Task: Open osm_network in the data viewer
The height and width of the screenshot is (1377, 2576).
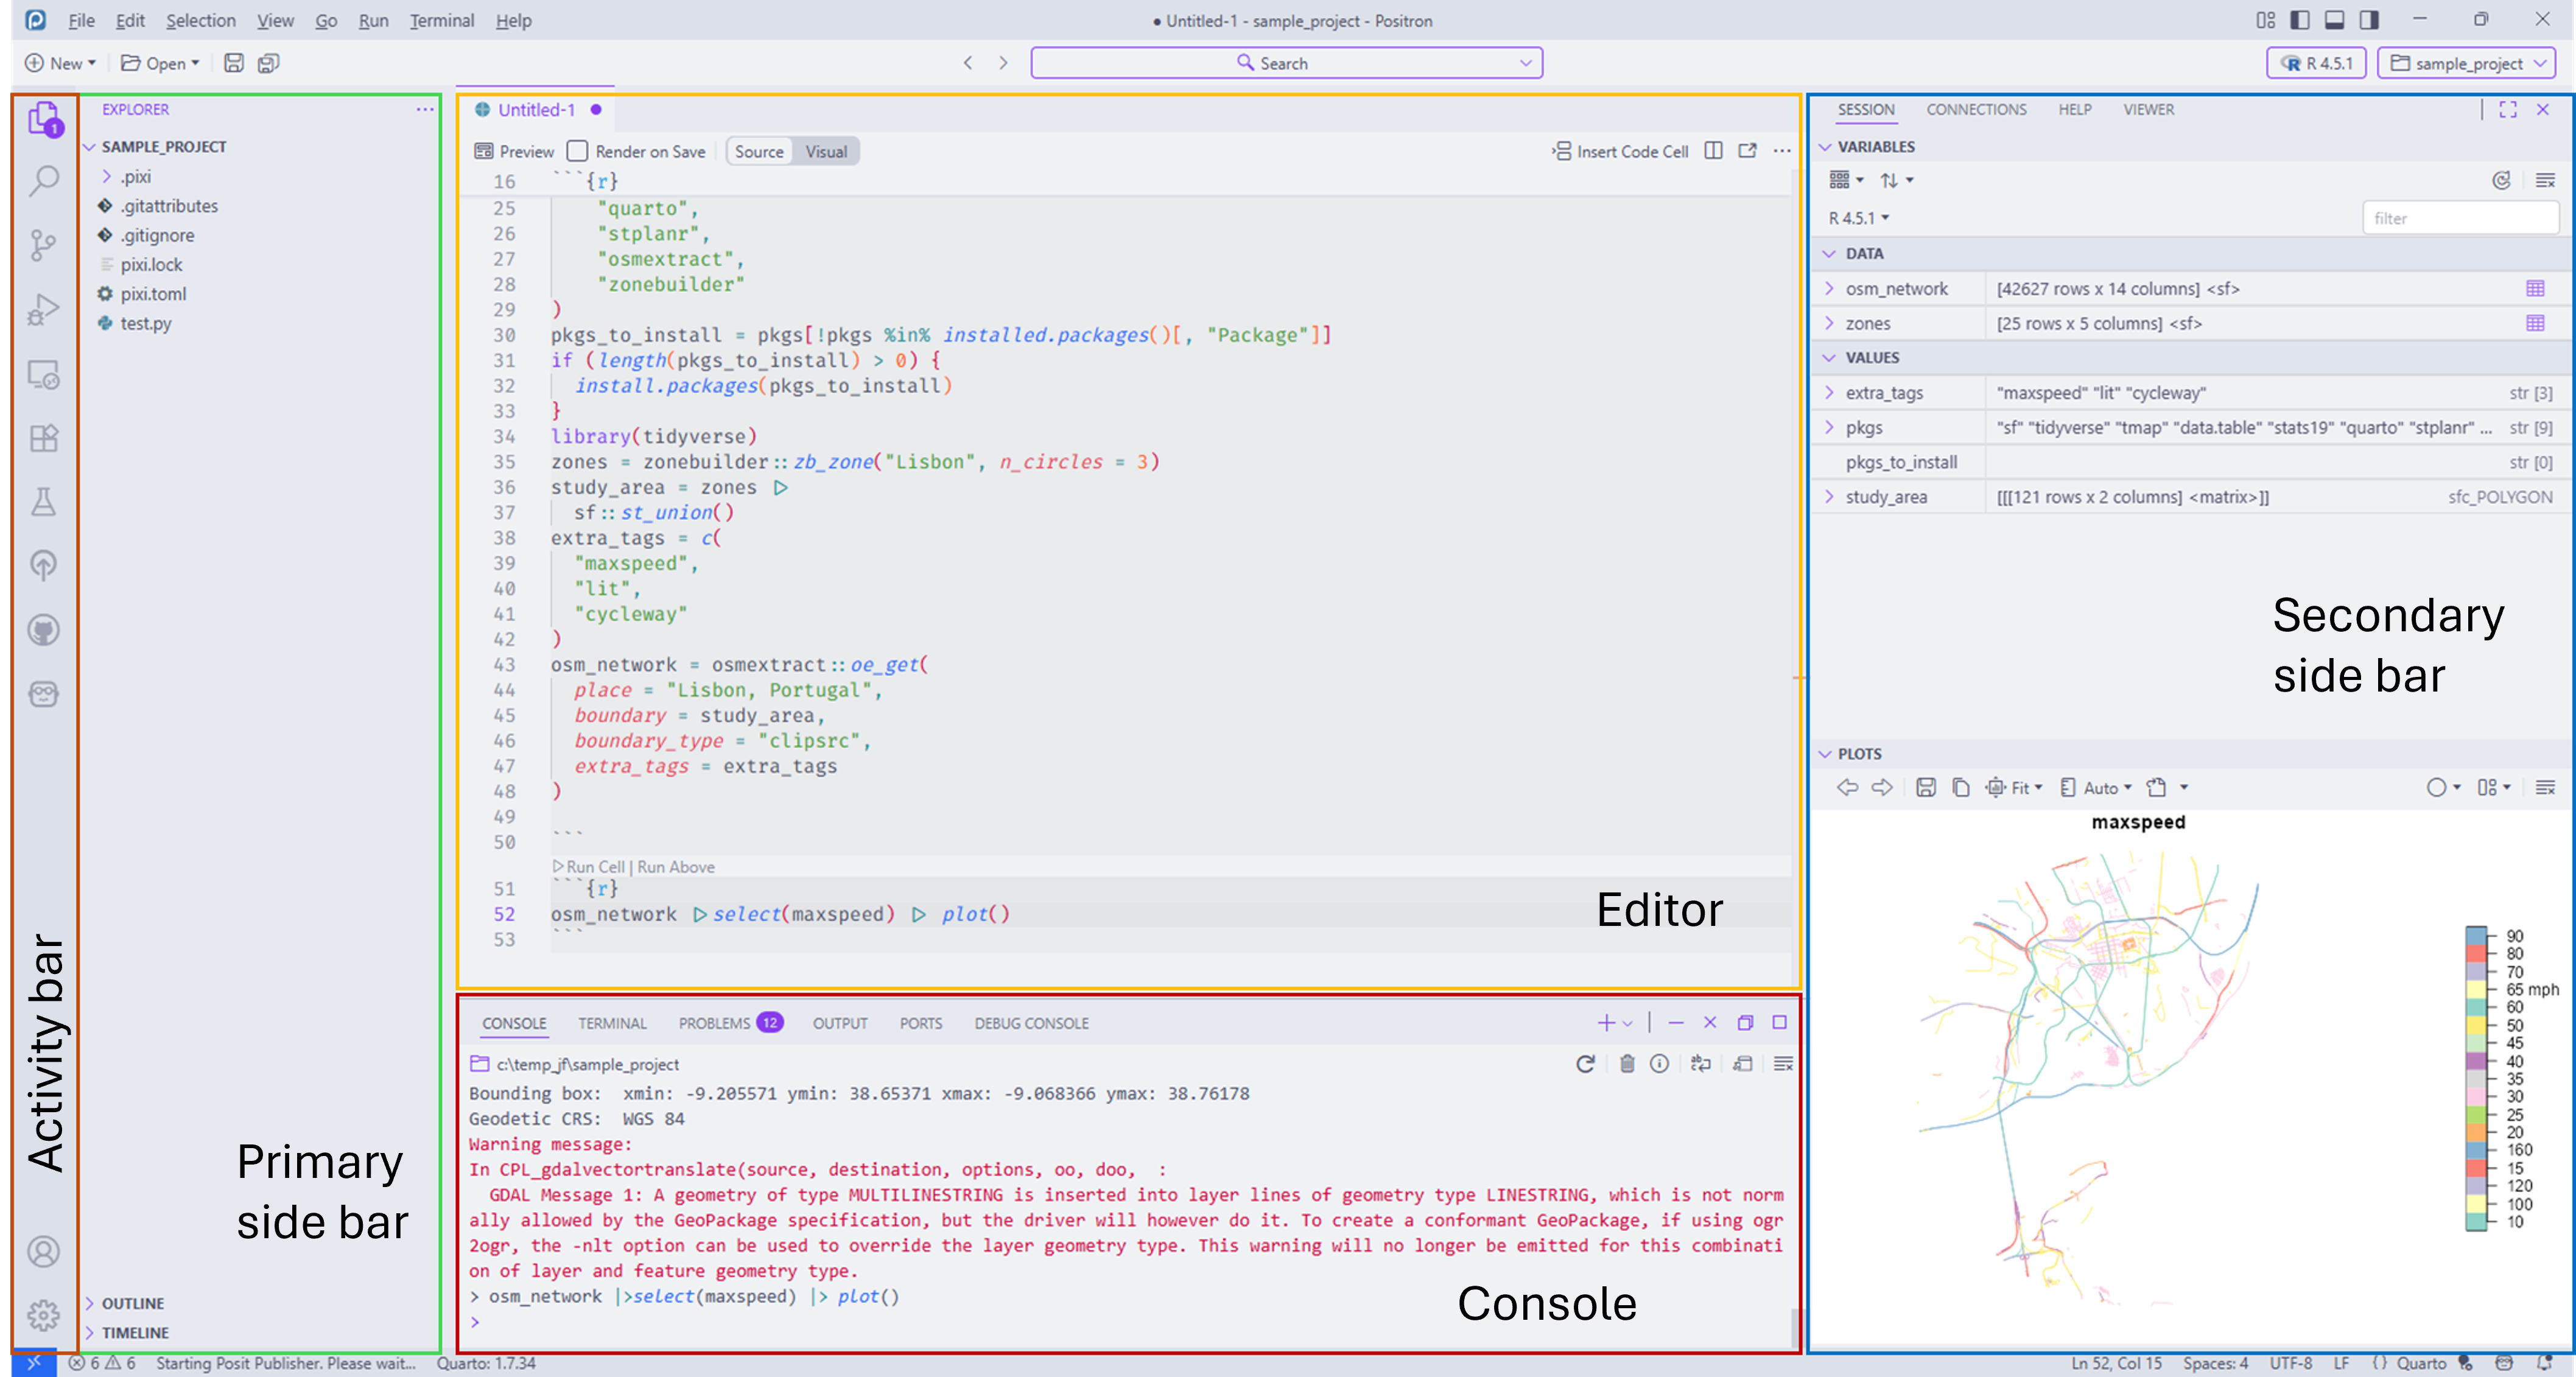Action: click(2535, 289)
